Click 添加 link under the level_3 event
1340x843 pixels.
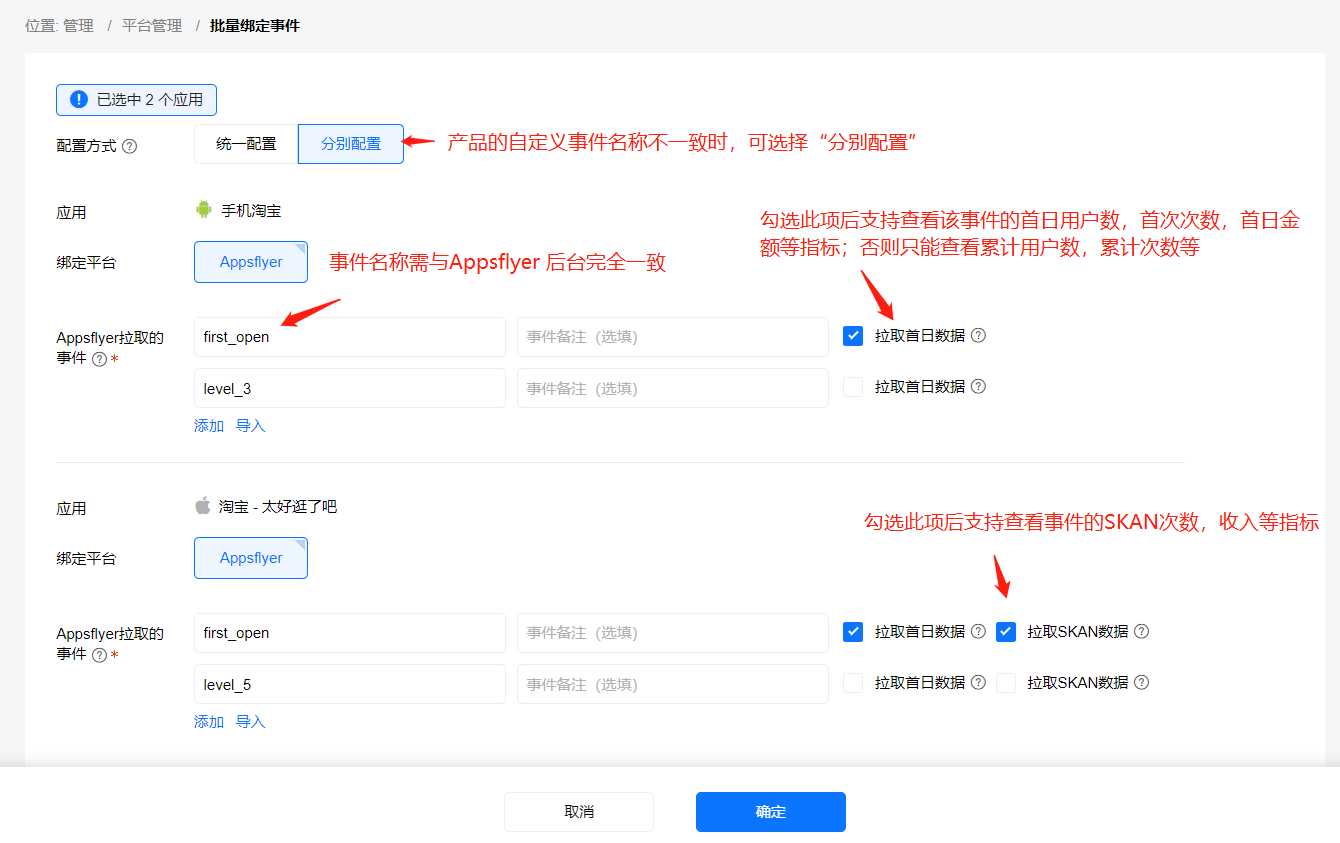[x=209, y=426]
